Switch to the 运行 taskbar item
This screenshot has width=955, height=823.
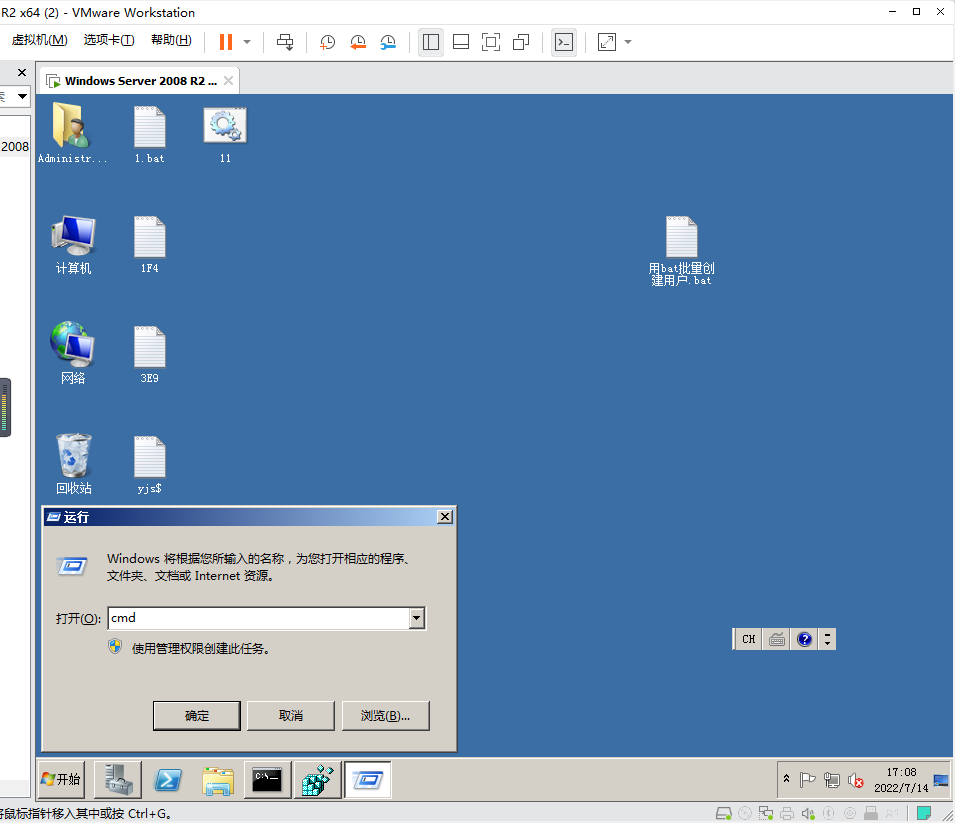(367, 779)
